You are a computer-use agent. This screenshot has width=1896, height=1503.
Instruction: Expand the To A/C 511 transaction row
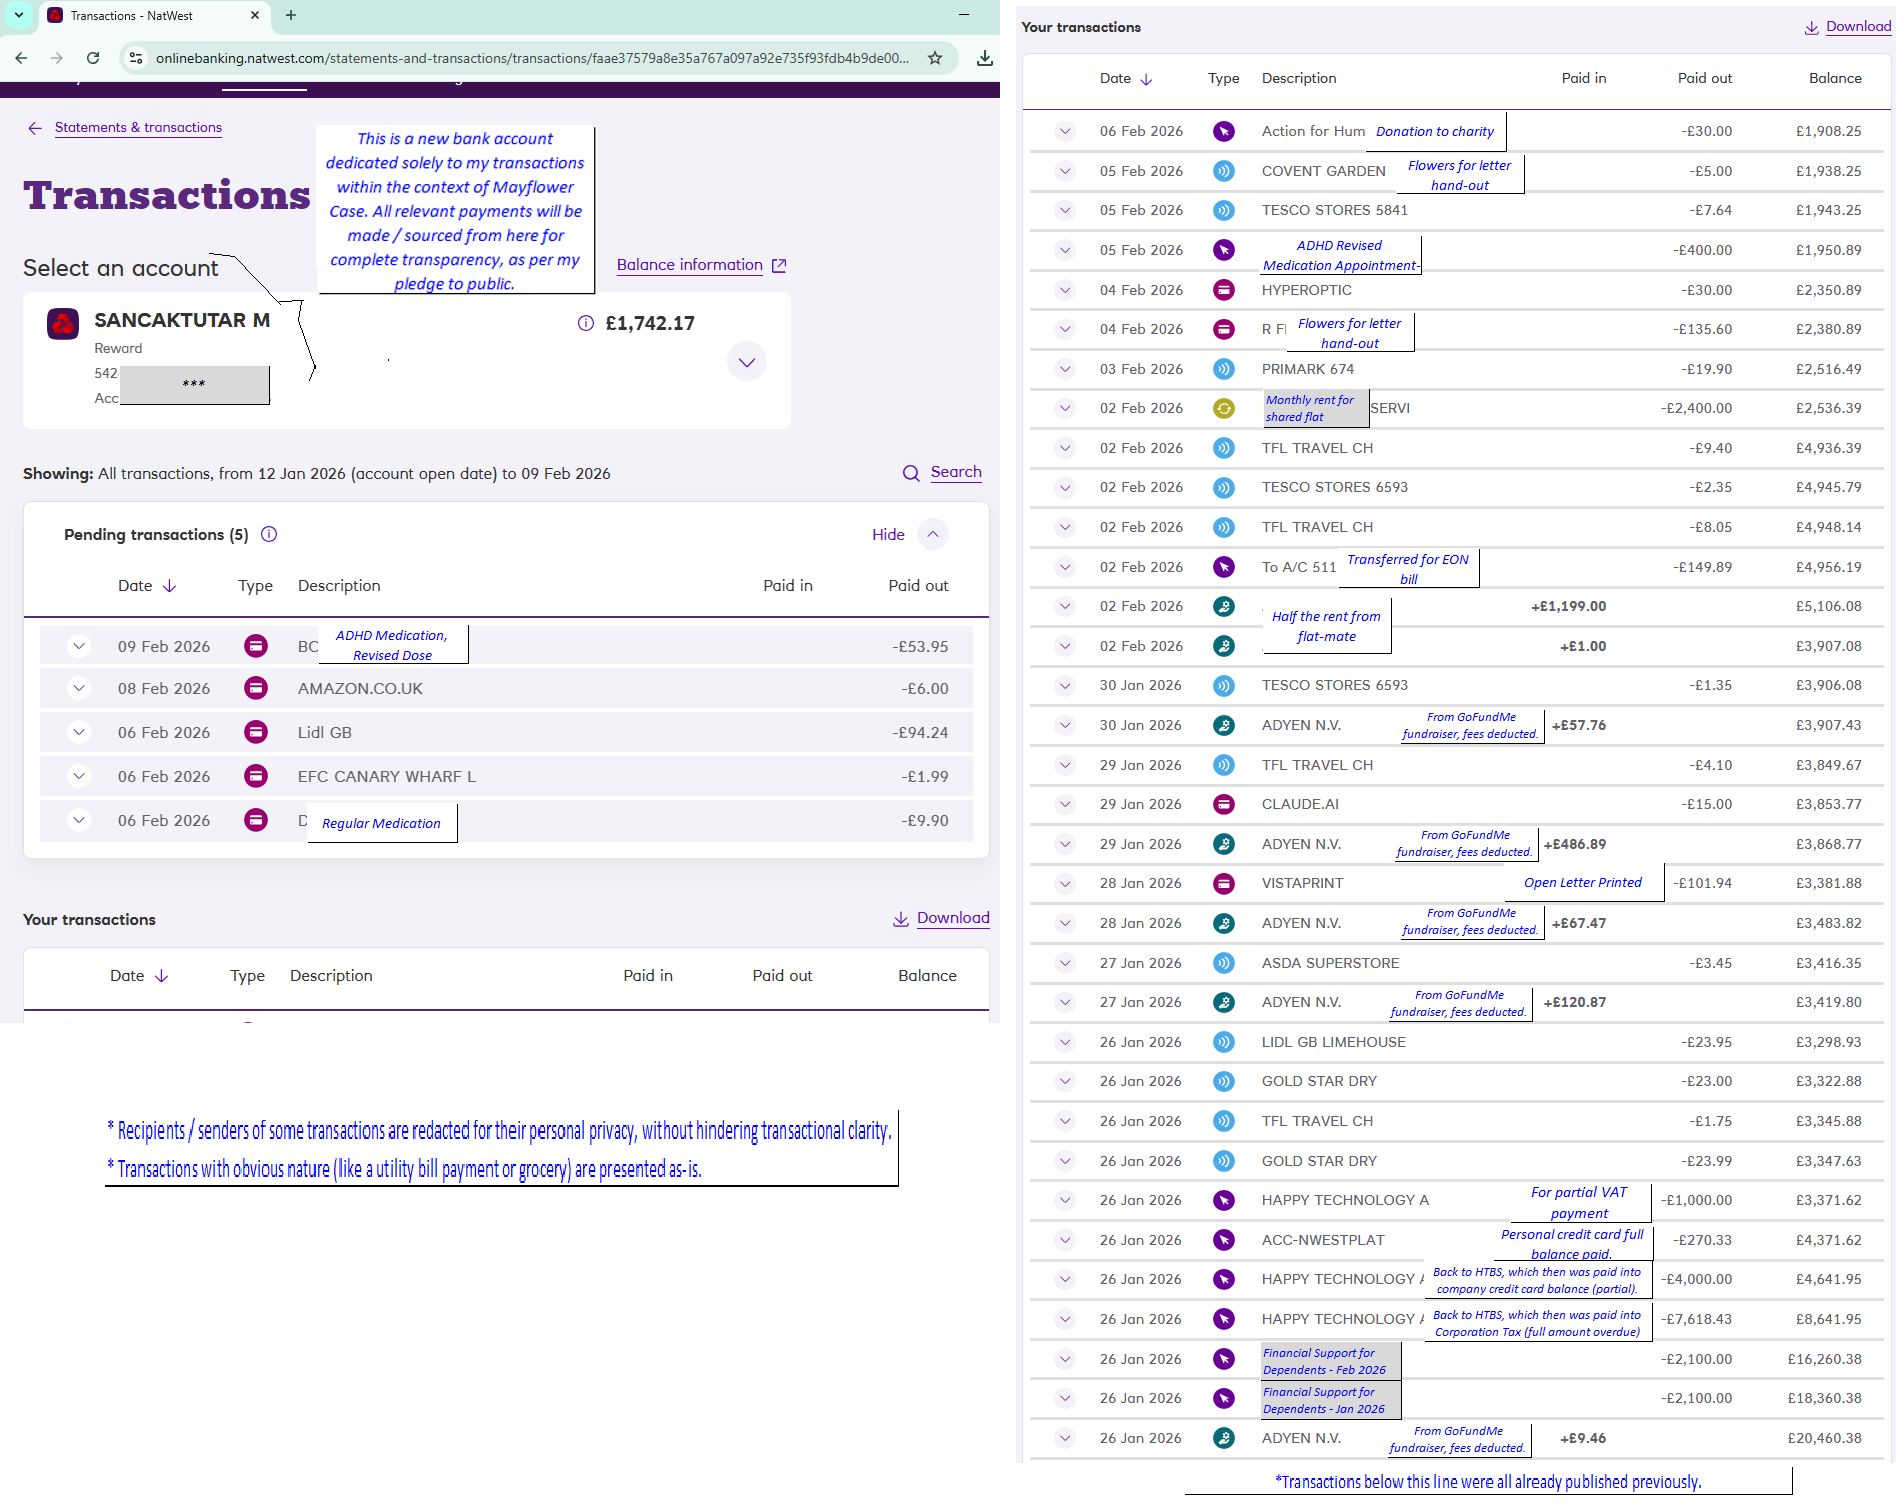coord(1065,567)
